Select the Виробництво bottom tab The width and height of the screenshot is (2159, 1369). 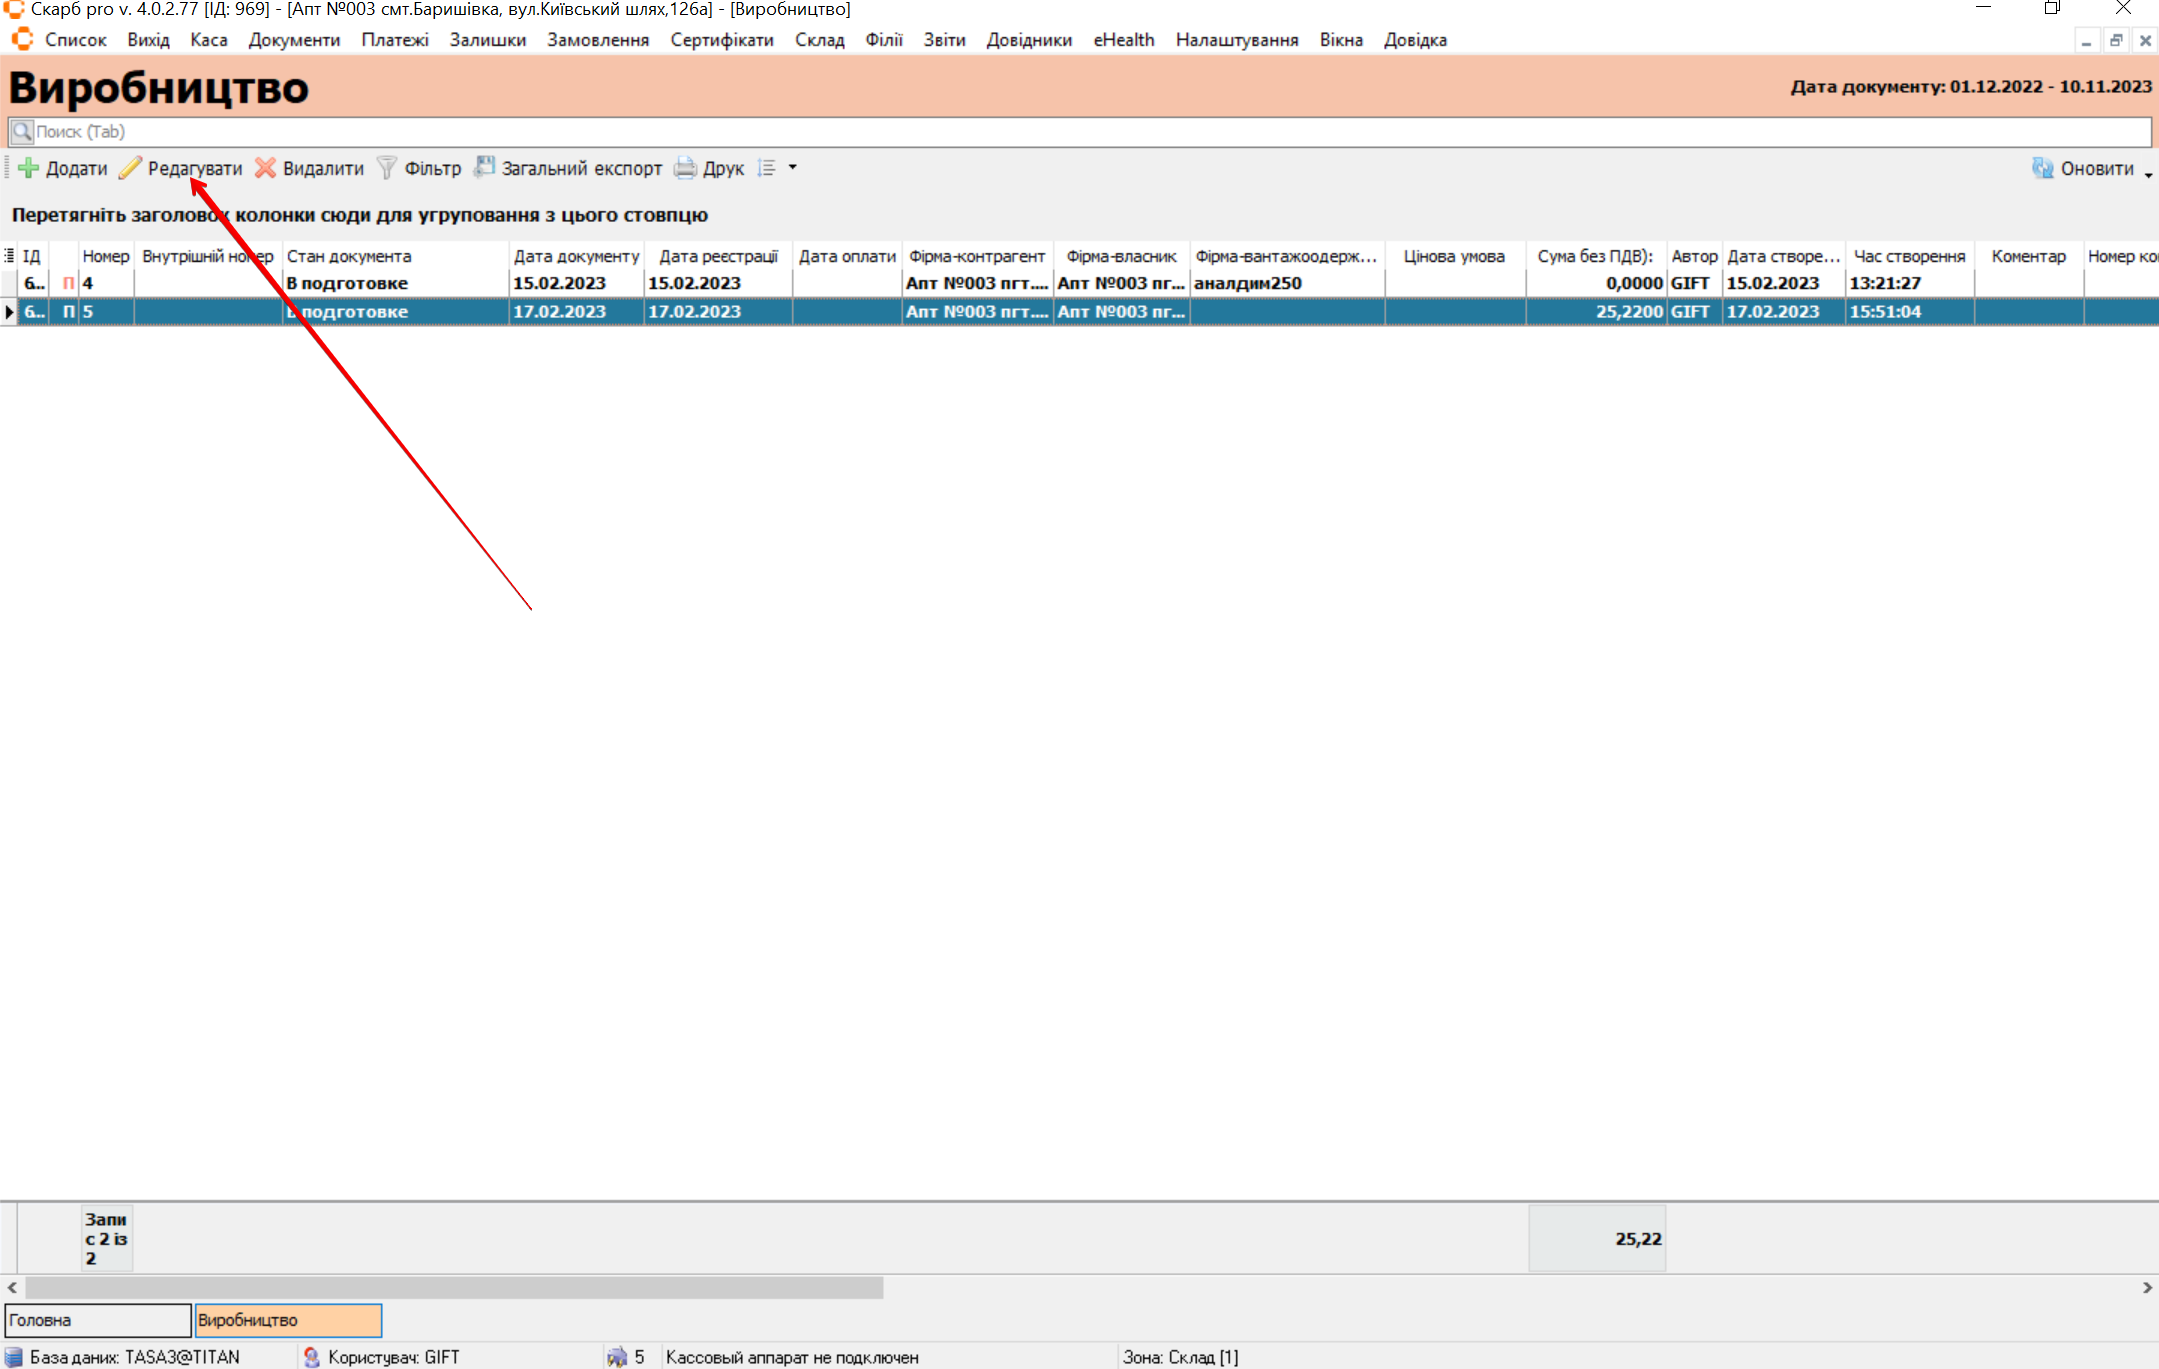point(287,1320)
